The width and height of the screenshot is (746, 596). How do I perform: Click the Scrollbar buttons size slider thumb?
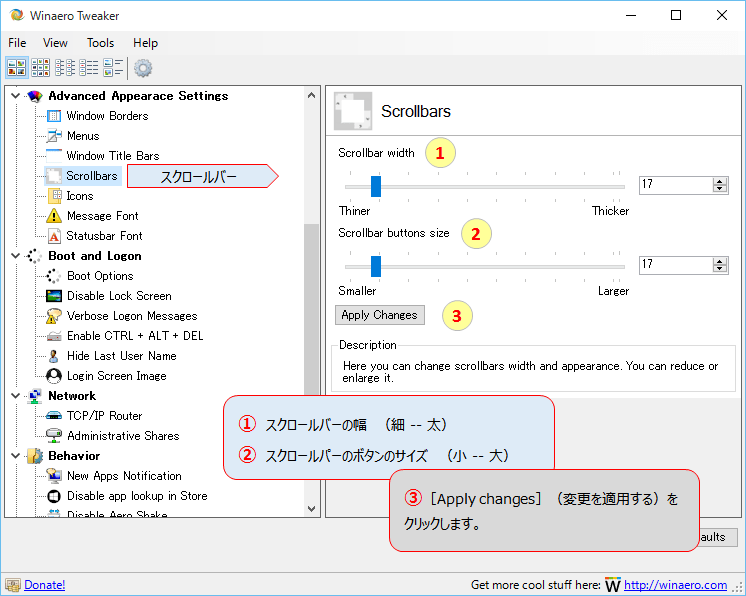coord(376,266)
